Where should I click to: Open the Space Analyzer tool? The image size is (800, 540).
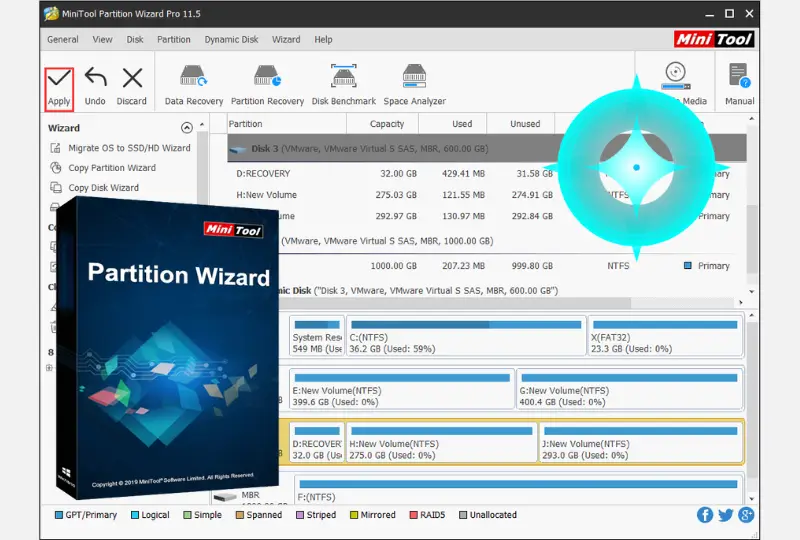(414, 86)
